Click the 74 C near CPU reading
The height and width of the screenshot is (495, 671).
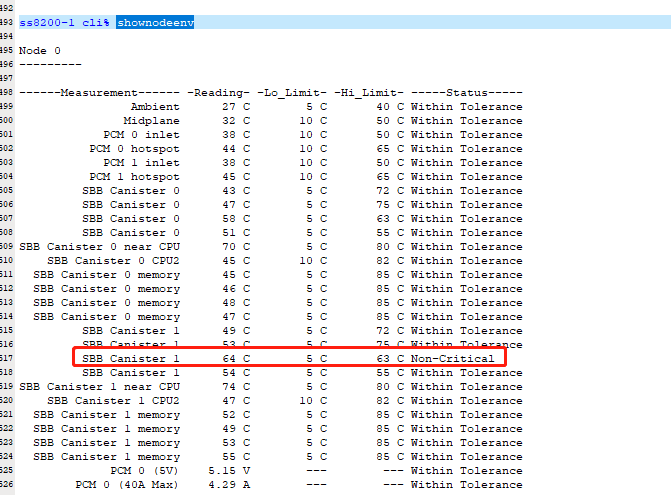[236, 387]
